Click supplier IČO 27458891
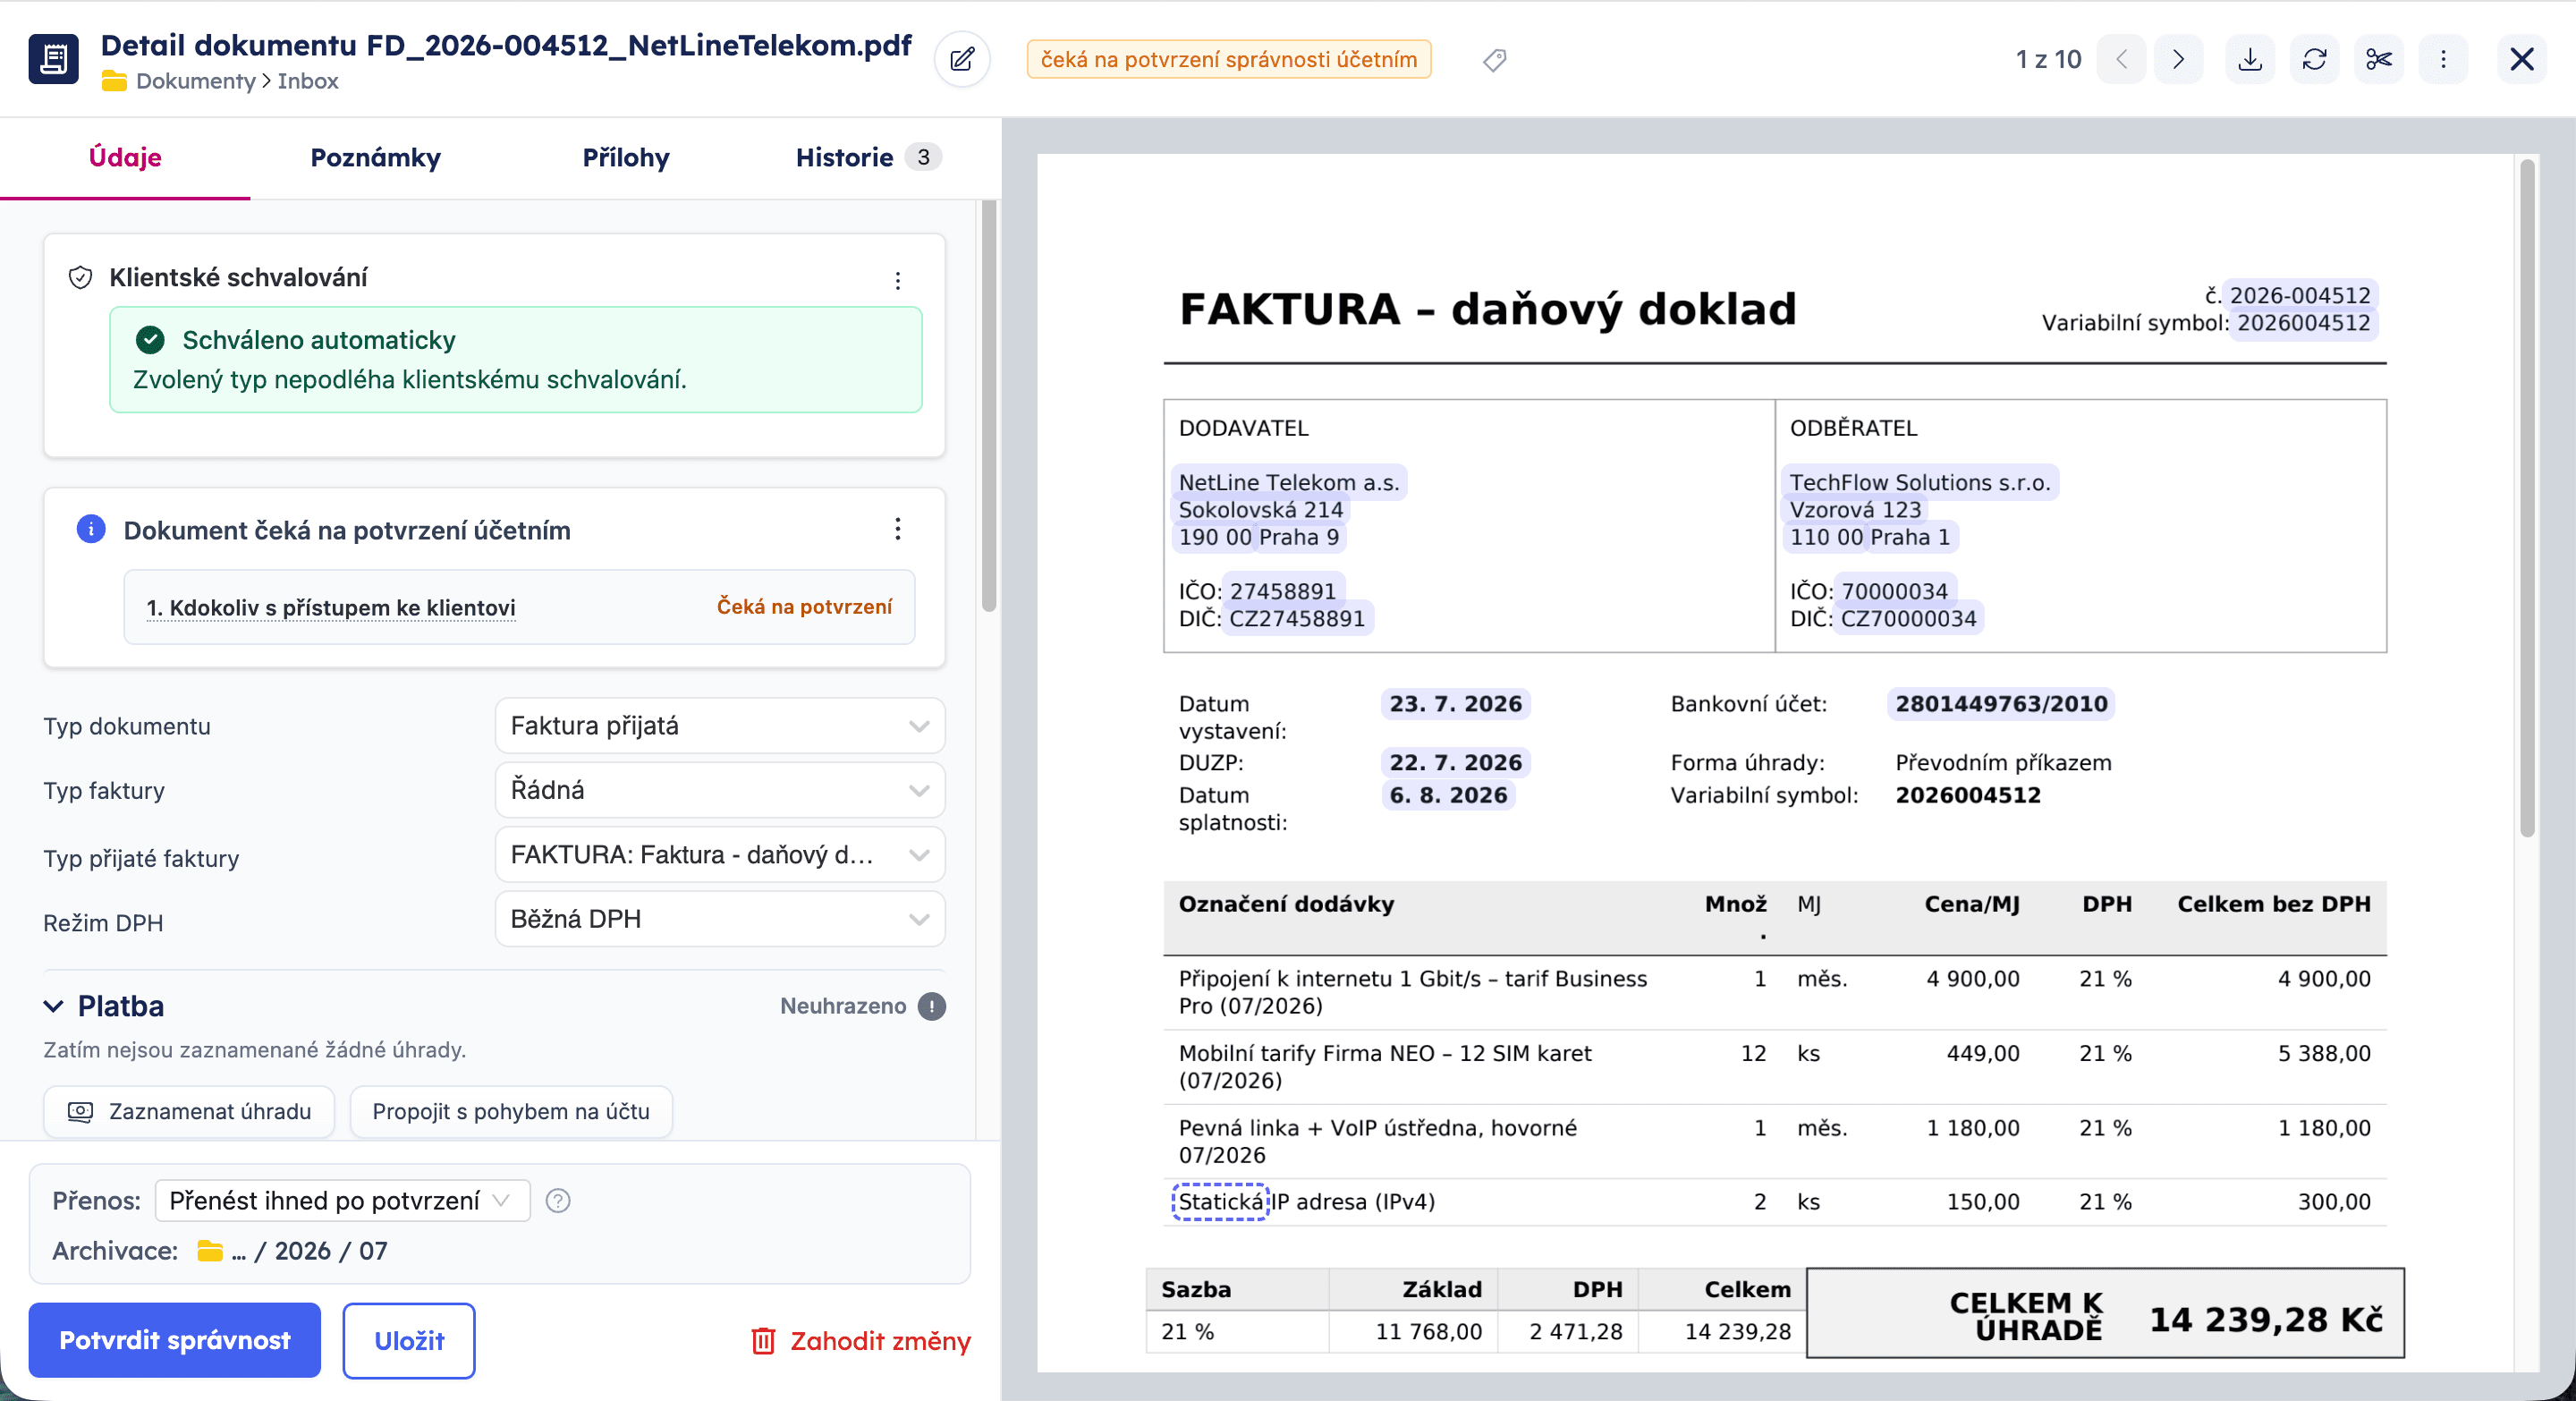This screenshot has height=1401, width=2576. point(1283,591)
